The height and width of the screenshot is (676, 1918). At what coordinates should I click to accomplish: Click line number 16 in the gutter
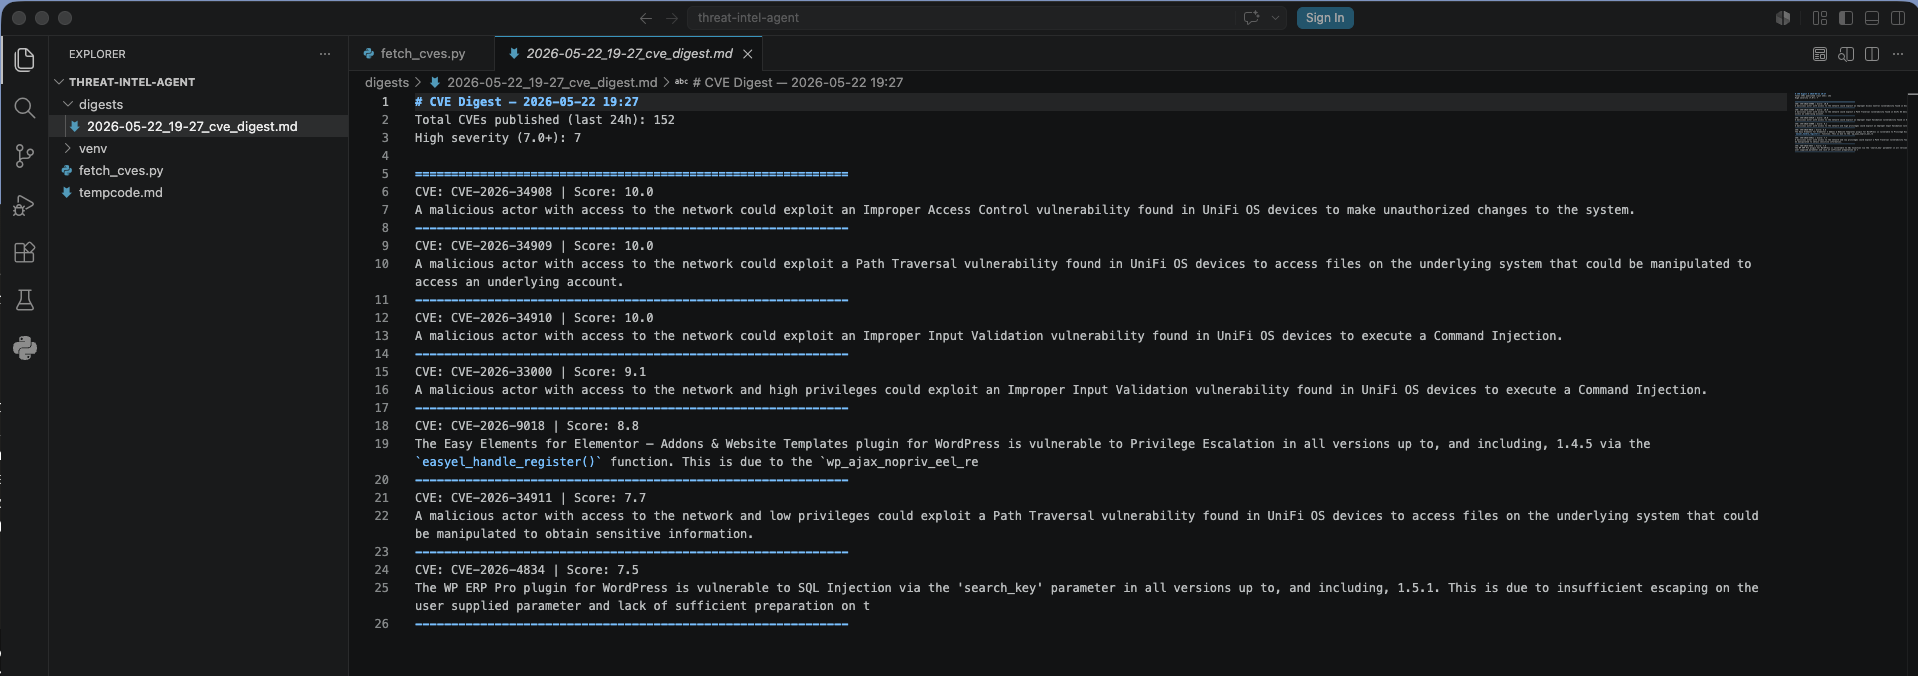coord(381,390)
